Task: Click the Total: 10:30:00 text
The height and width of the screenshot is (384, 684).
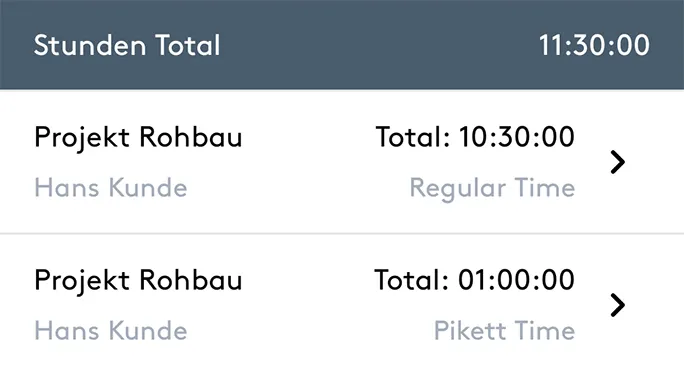Action: pyautogui.click(x=475, y=137)
